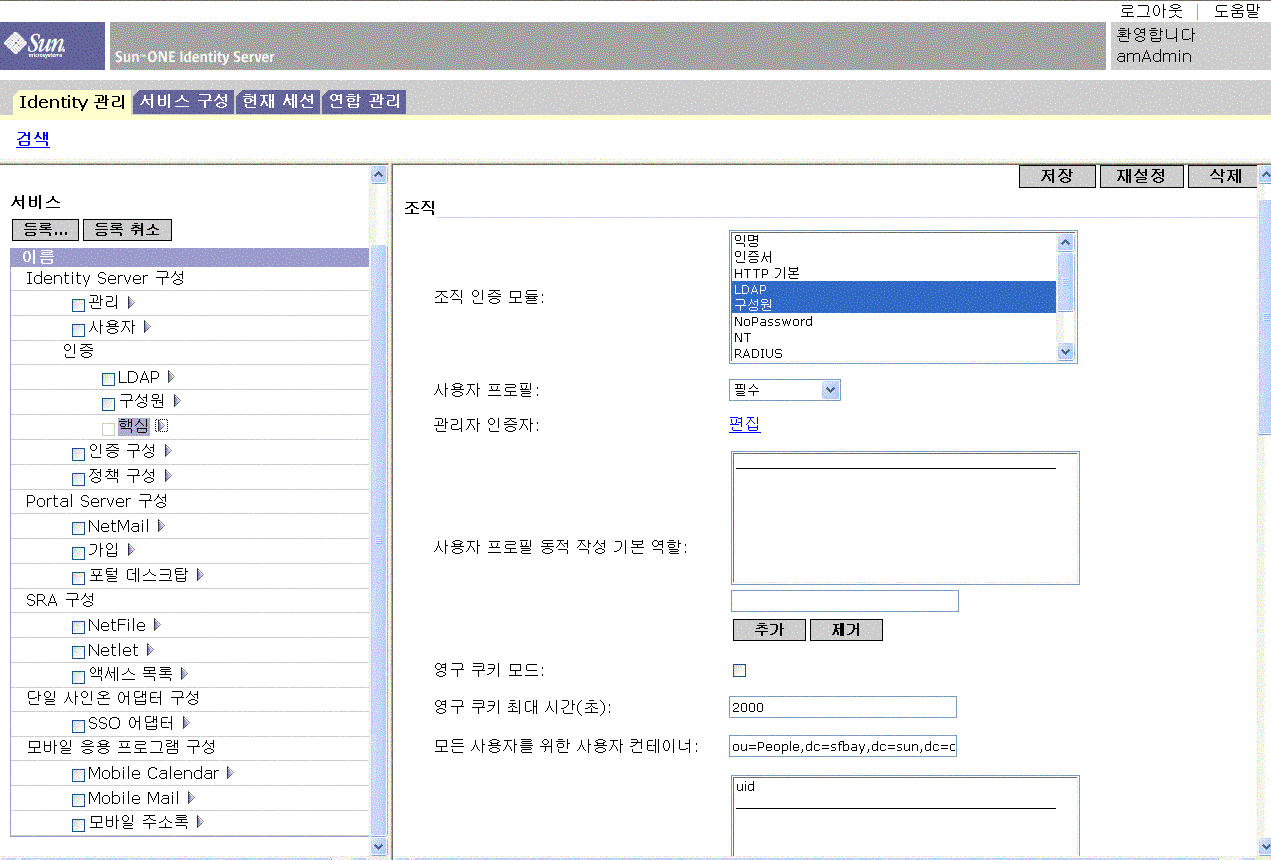Open properties arrow next to NetMail
Image resolution: width=1271 pixels, height=860 pixels.
tap(161, 526)
